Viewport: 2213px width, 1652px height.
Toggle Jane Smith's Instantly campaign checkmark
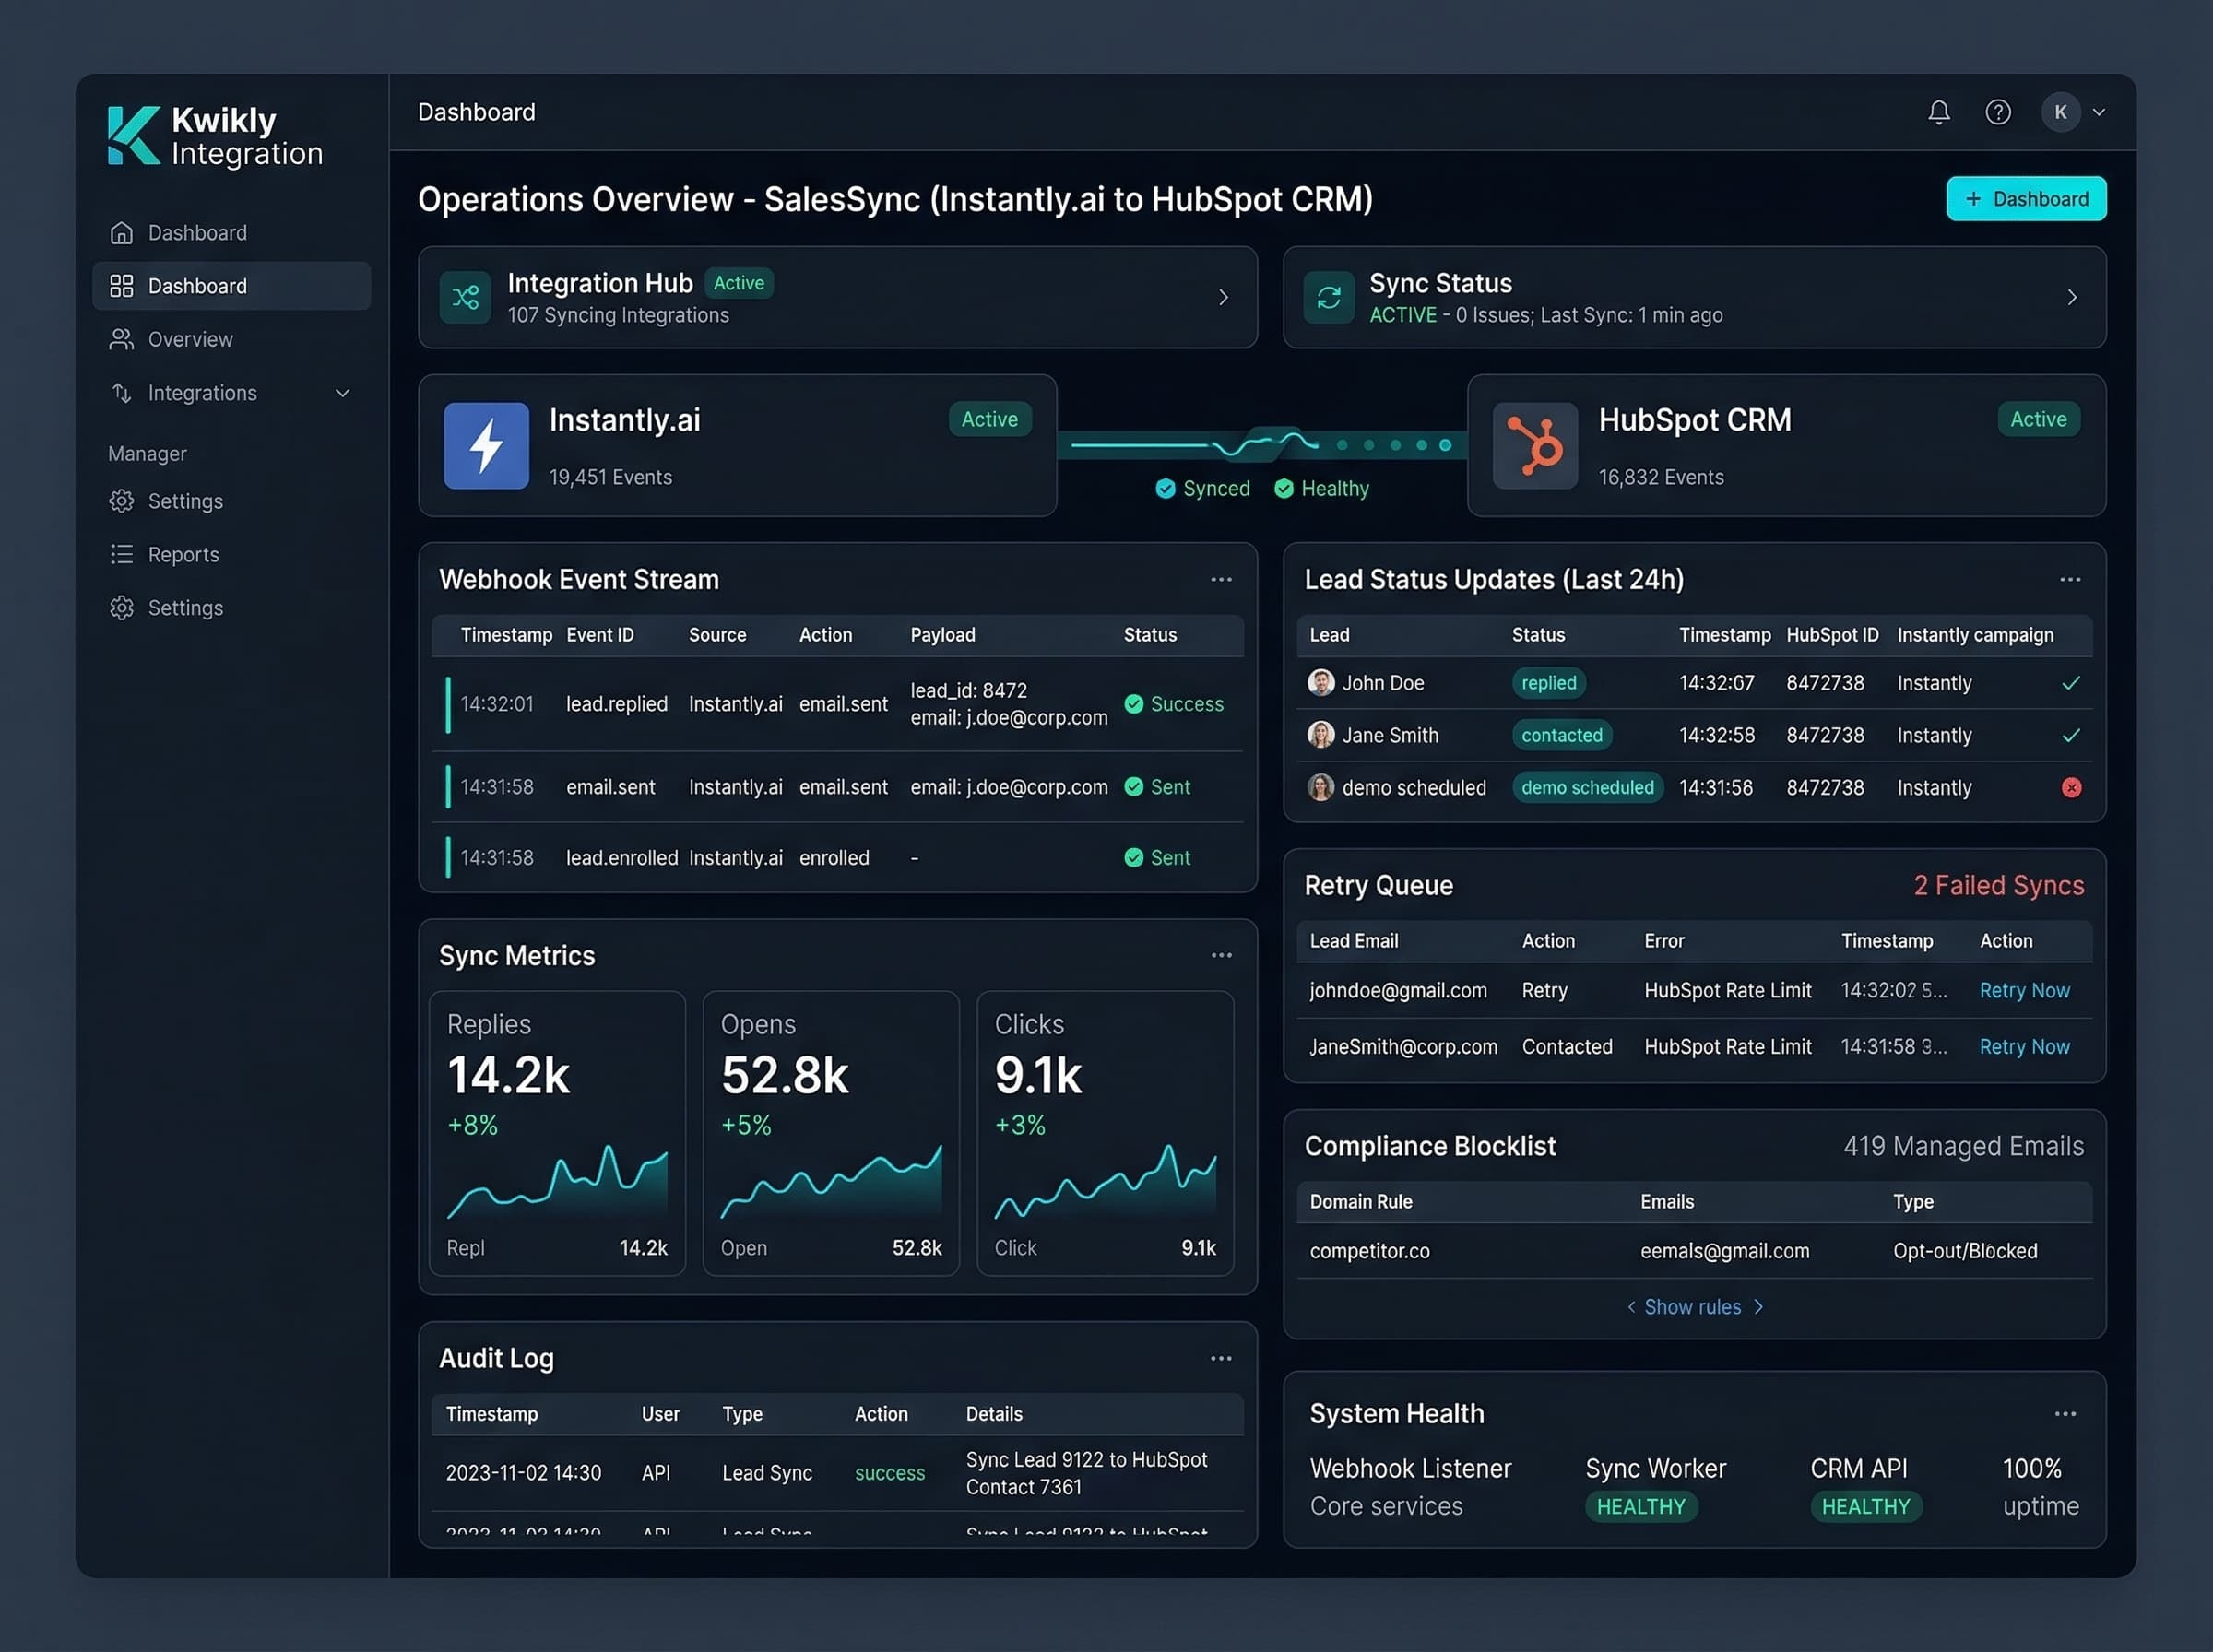2071,735
